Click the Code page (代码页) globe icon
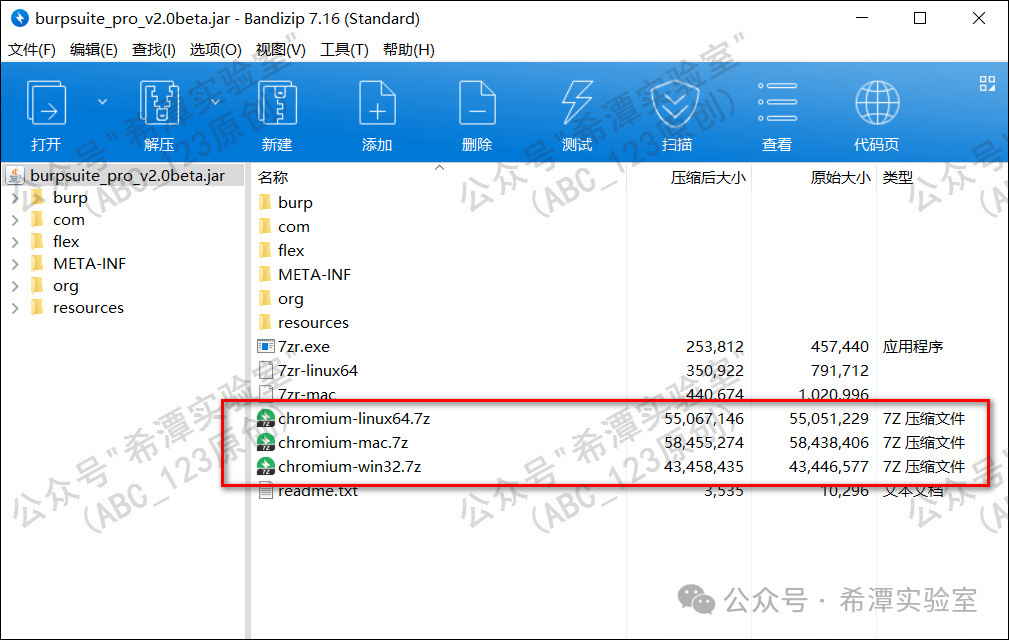1009x640 pixels. 877,103
